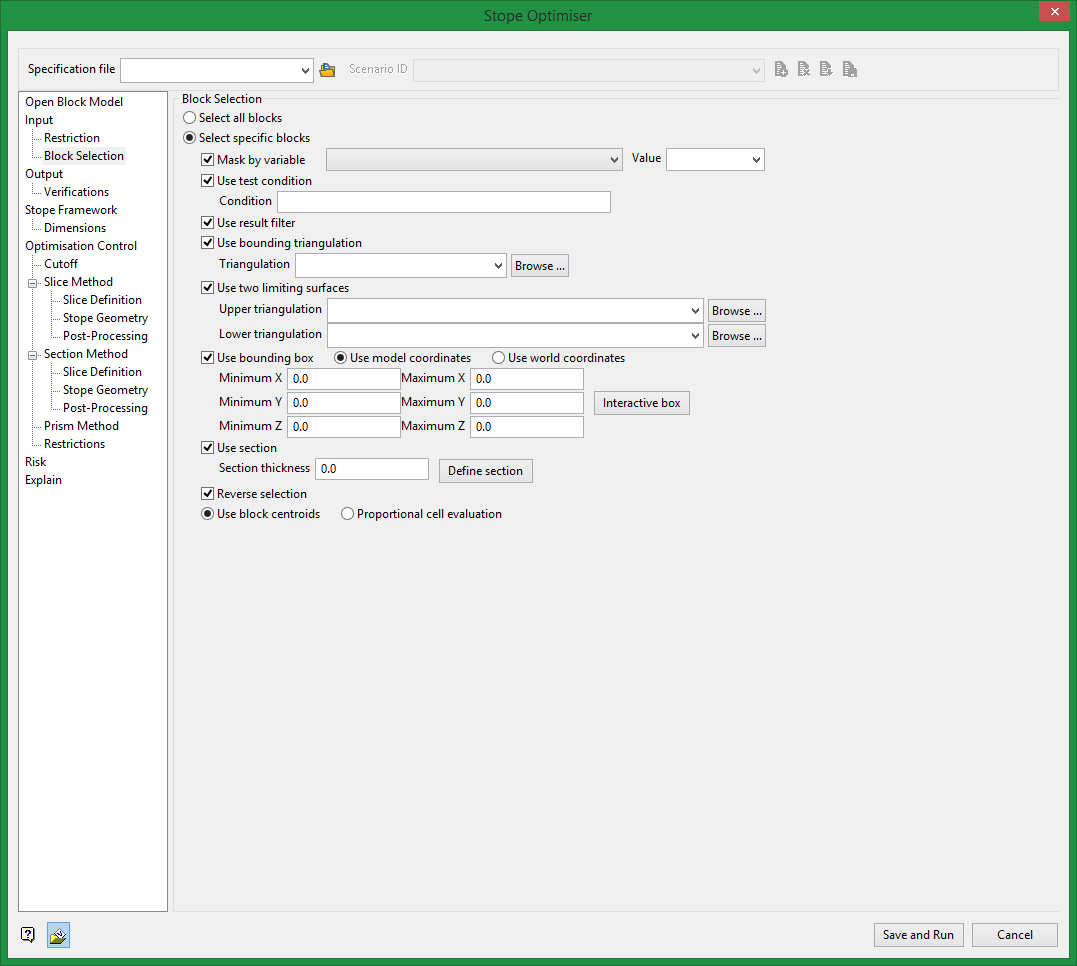Go to the Cutoff page in the tree

tap(61, 264)
